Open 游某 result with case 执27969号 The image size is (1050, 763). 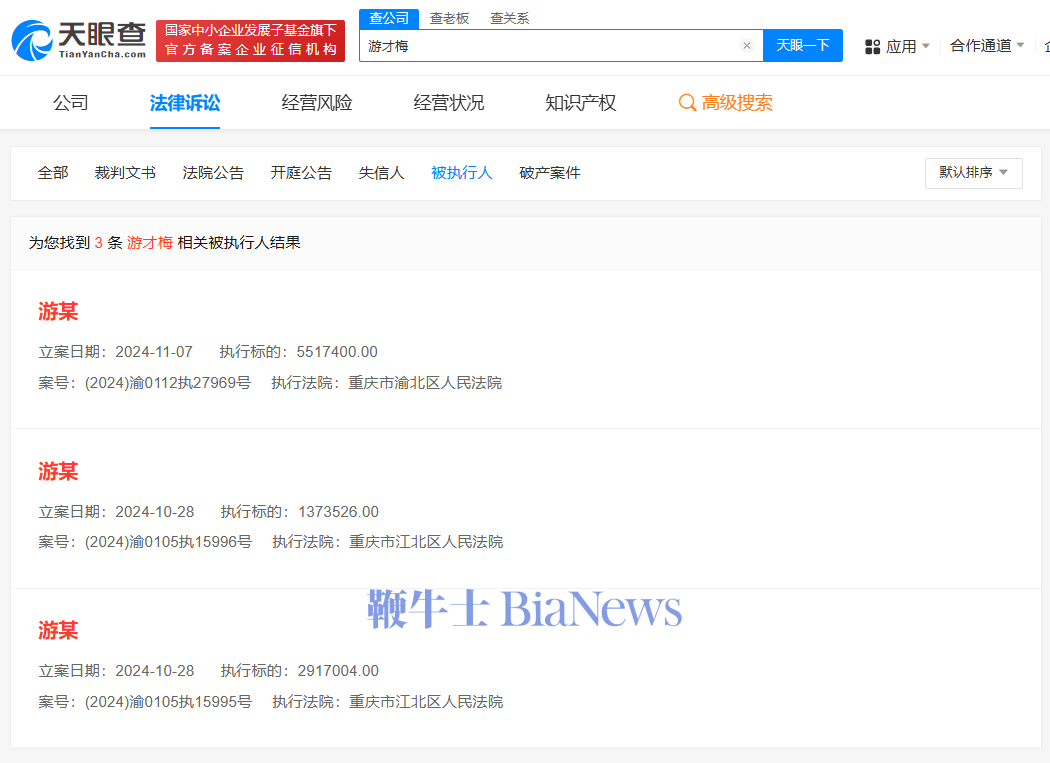[58, 311]
